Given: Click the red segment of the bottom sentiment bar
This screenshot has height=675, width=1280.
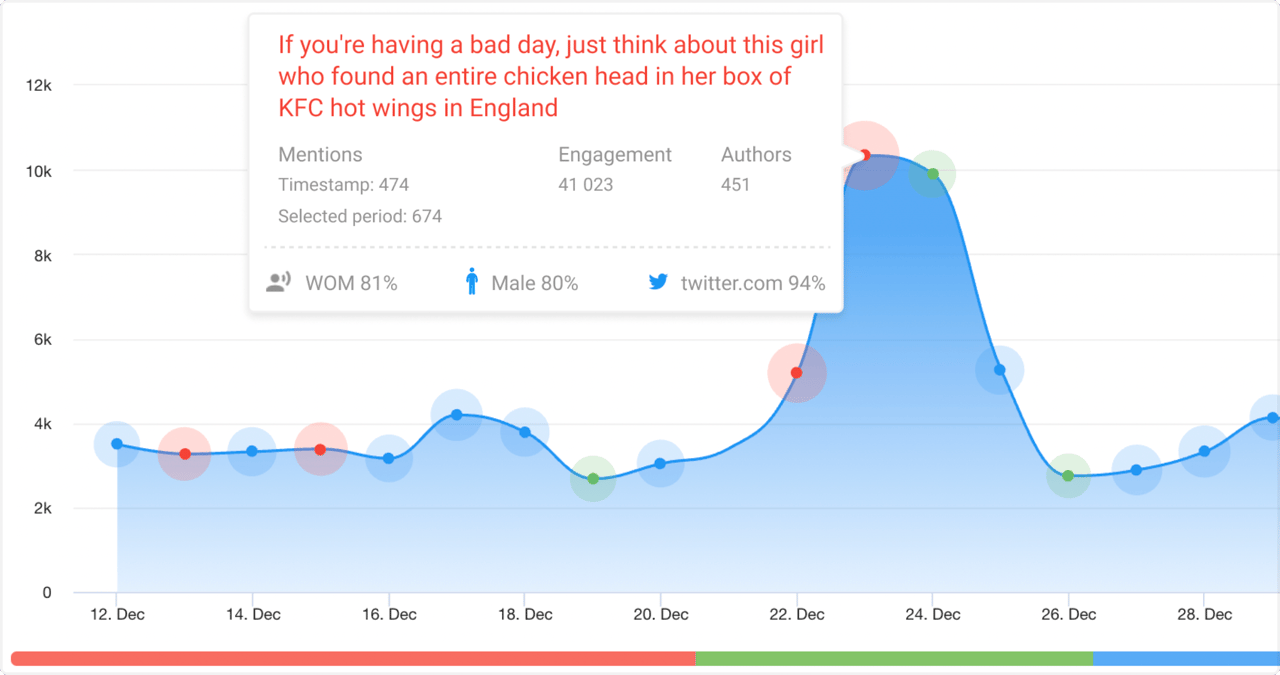Looking at the screenshot, I should [x=350, y=659].
